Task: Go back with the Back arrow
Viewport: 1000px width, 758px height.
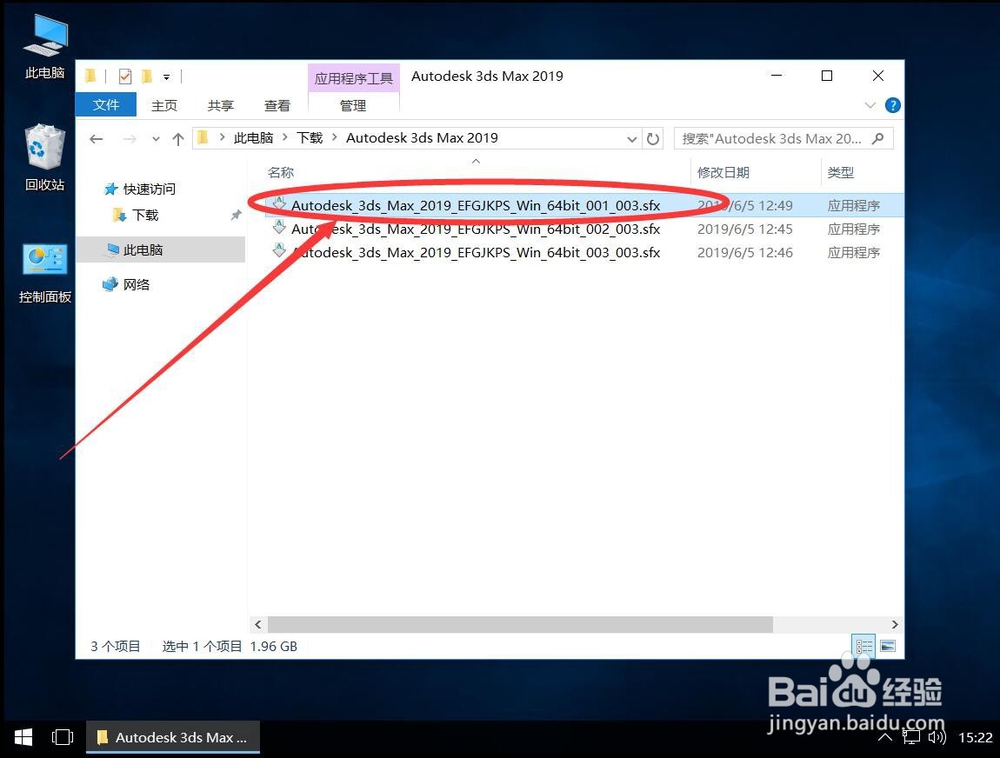Action: (x=96, y=139)
